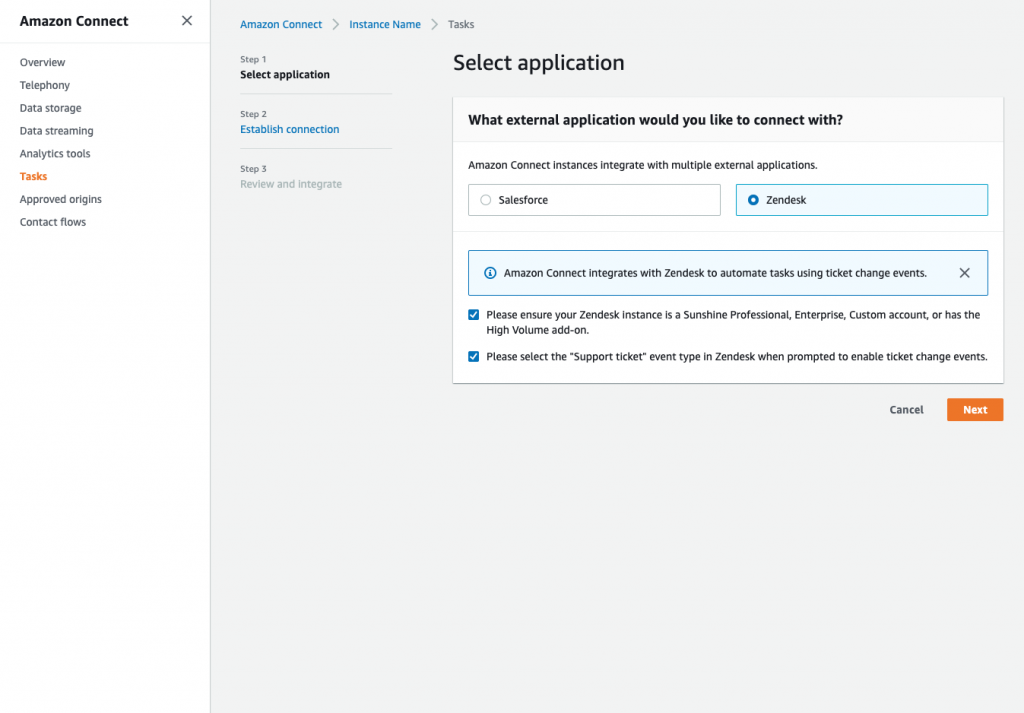Open the Data storage section

tap(50, 108)
